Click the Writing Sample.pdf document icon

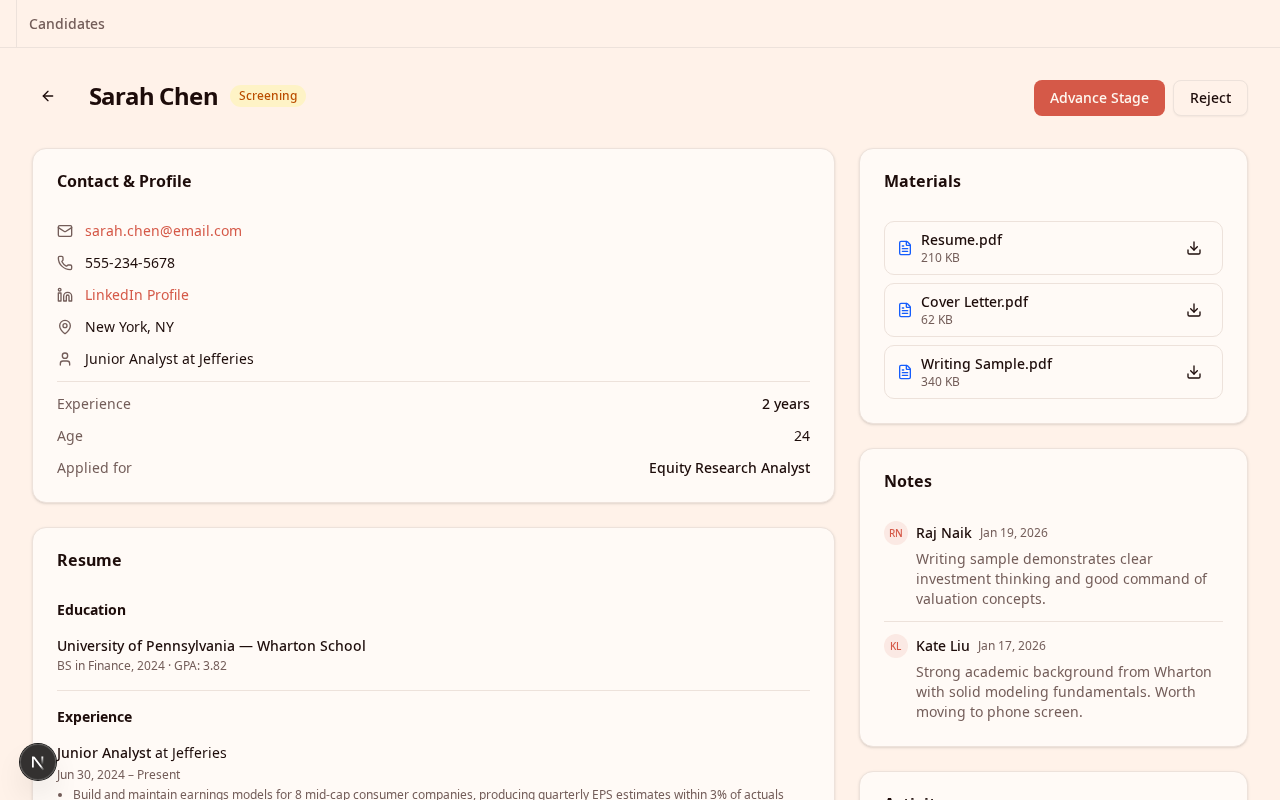pyautogui.click(x=905, y=372)
